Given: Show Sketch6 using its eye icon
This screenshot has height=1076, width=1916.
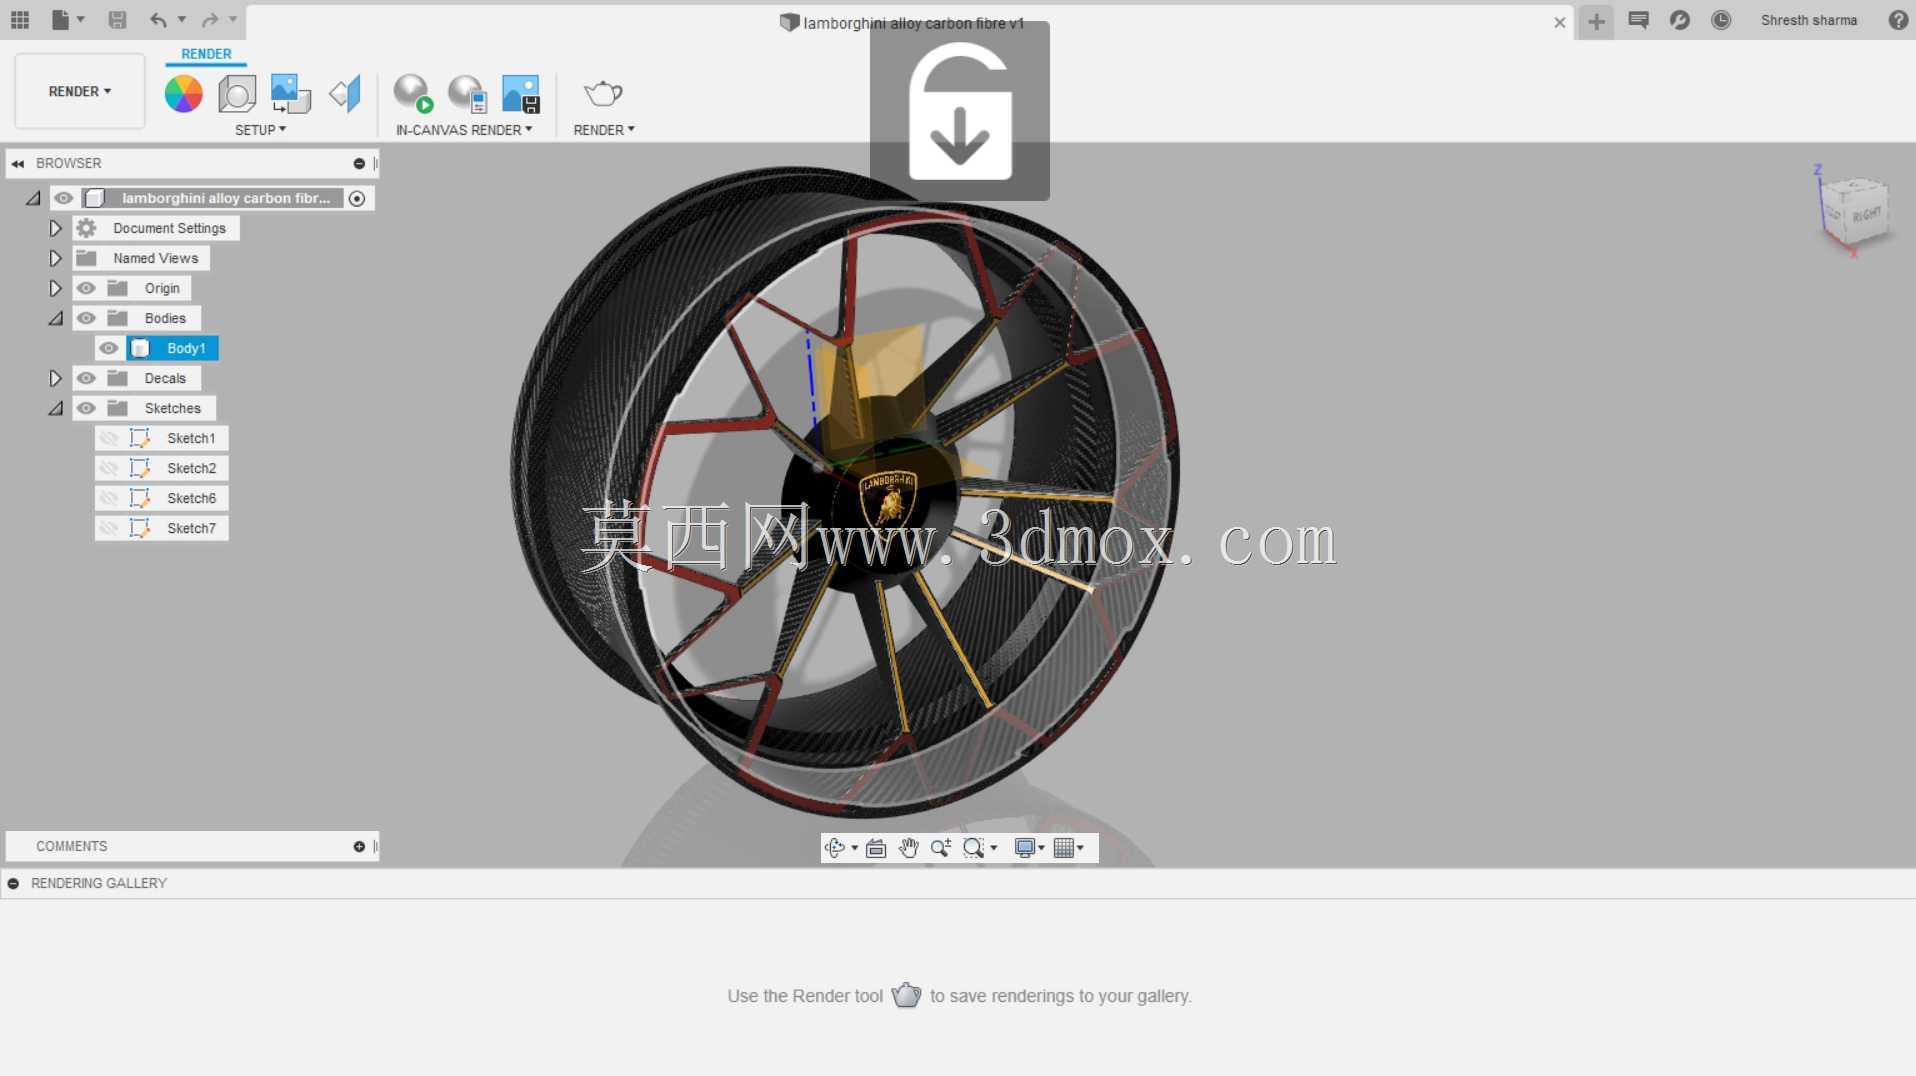Looking at the screenshot, I should (109, 498).
